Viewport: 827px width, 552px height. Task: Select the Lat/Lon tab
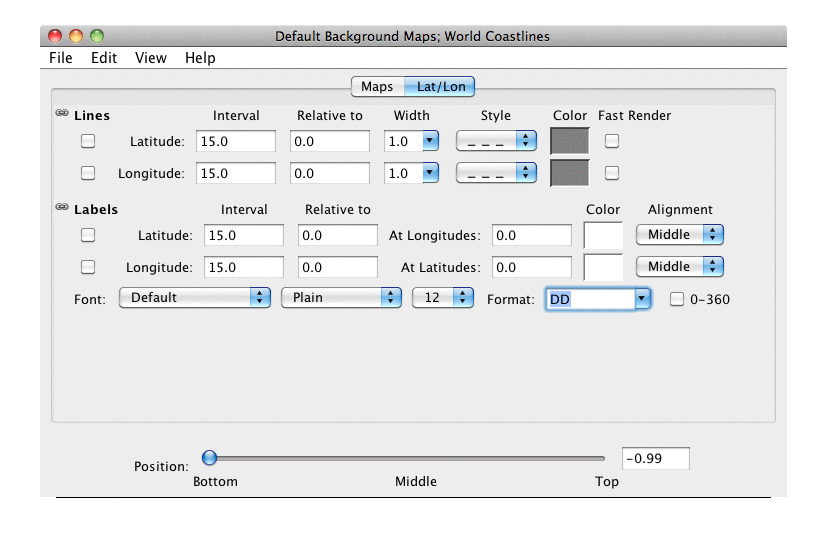pos(441,87)
